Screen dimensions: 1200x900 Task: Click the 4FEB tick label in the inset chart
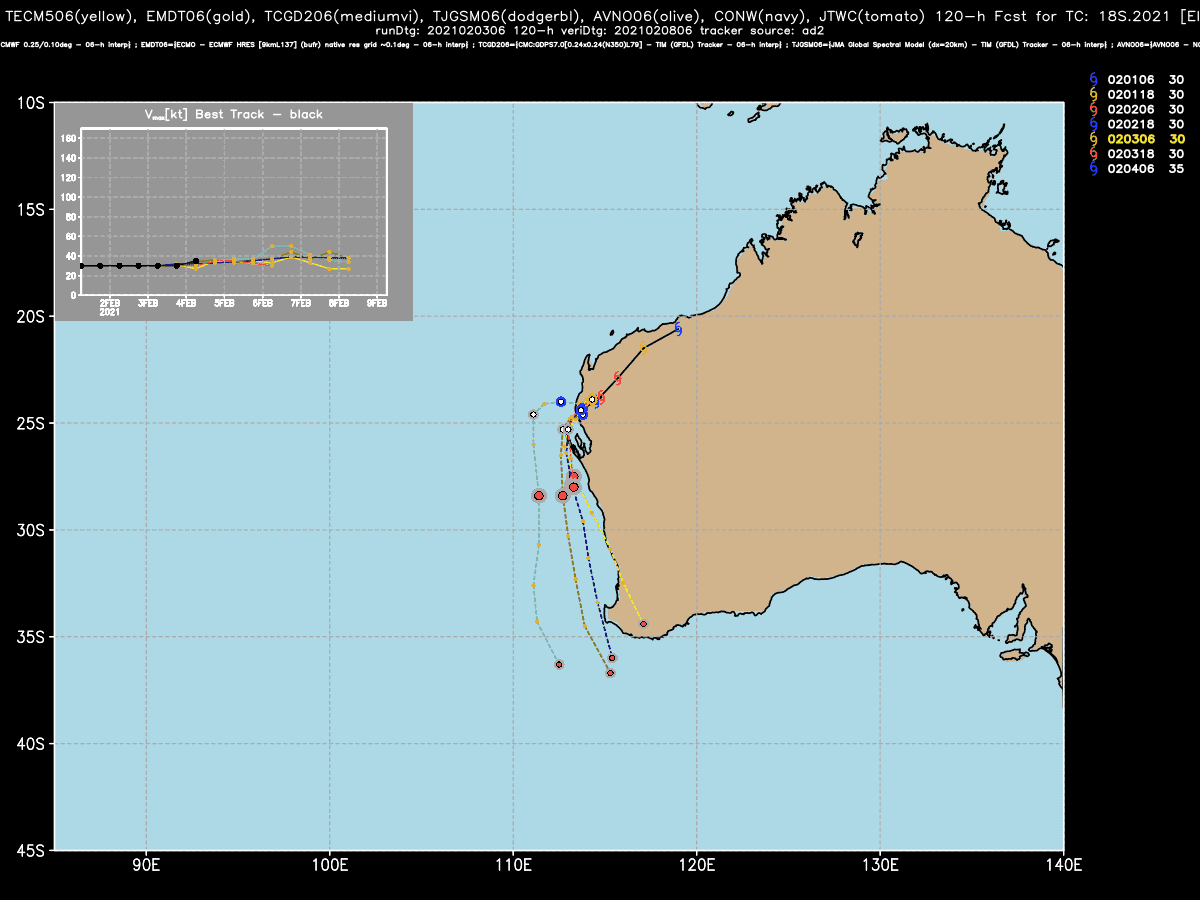(187, 302)
